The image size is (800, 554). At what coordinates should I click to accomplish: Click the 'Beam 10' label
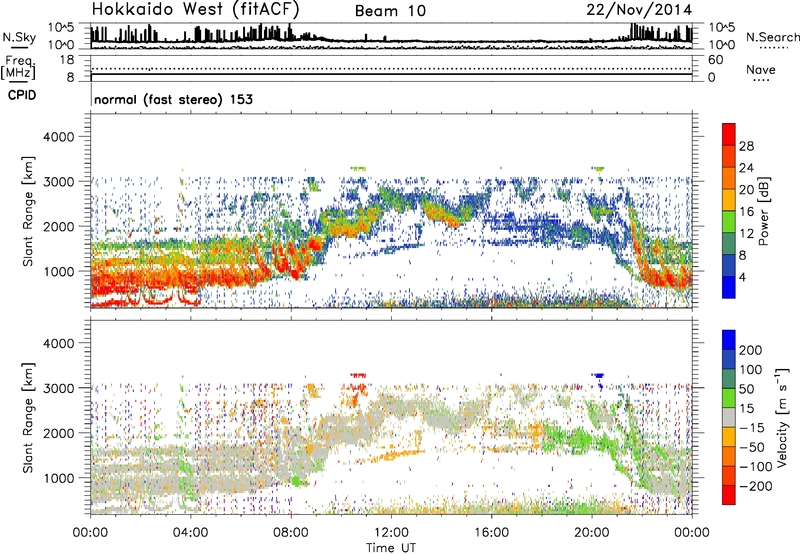(390, 11)
